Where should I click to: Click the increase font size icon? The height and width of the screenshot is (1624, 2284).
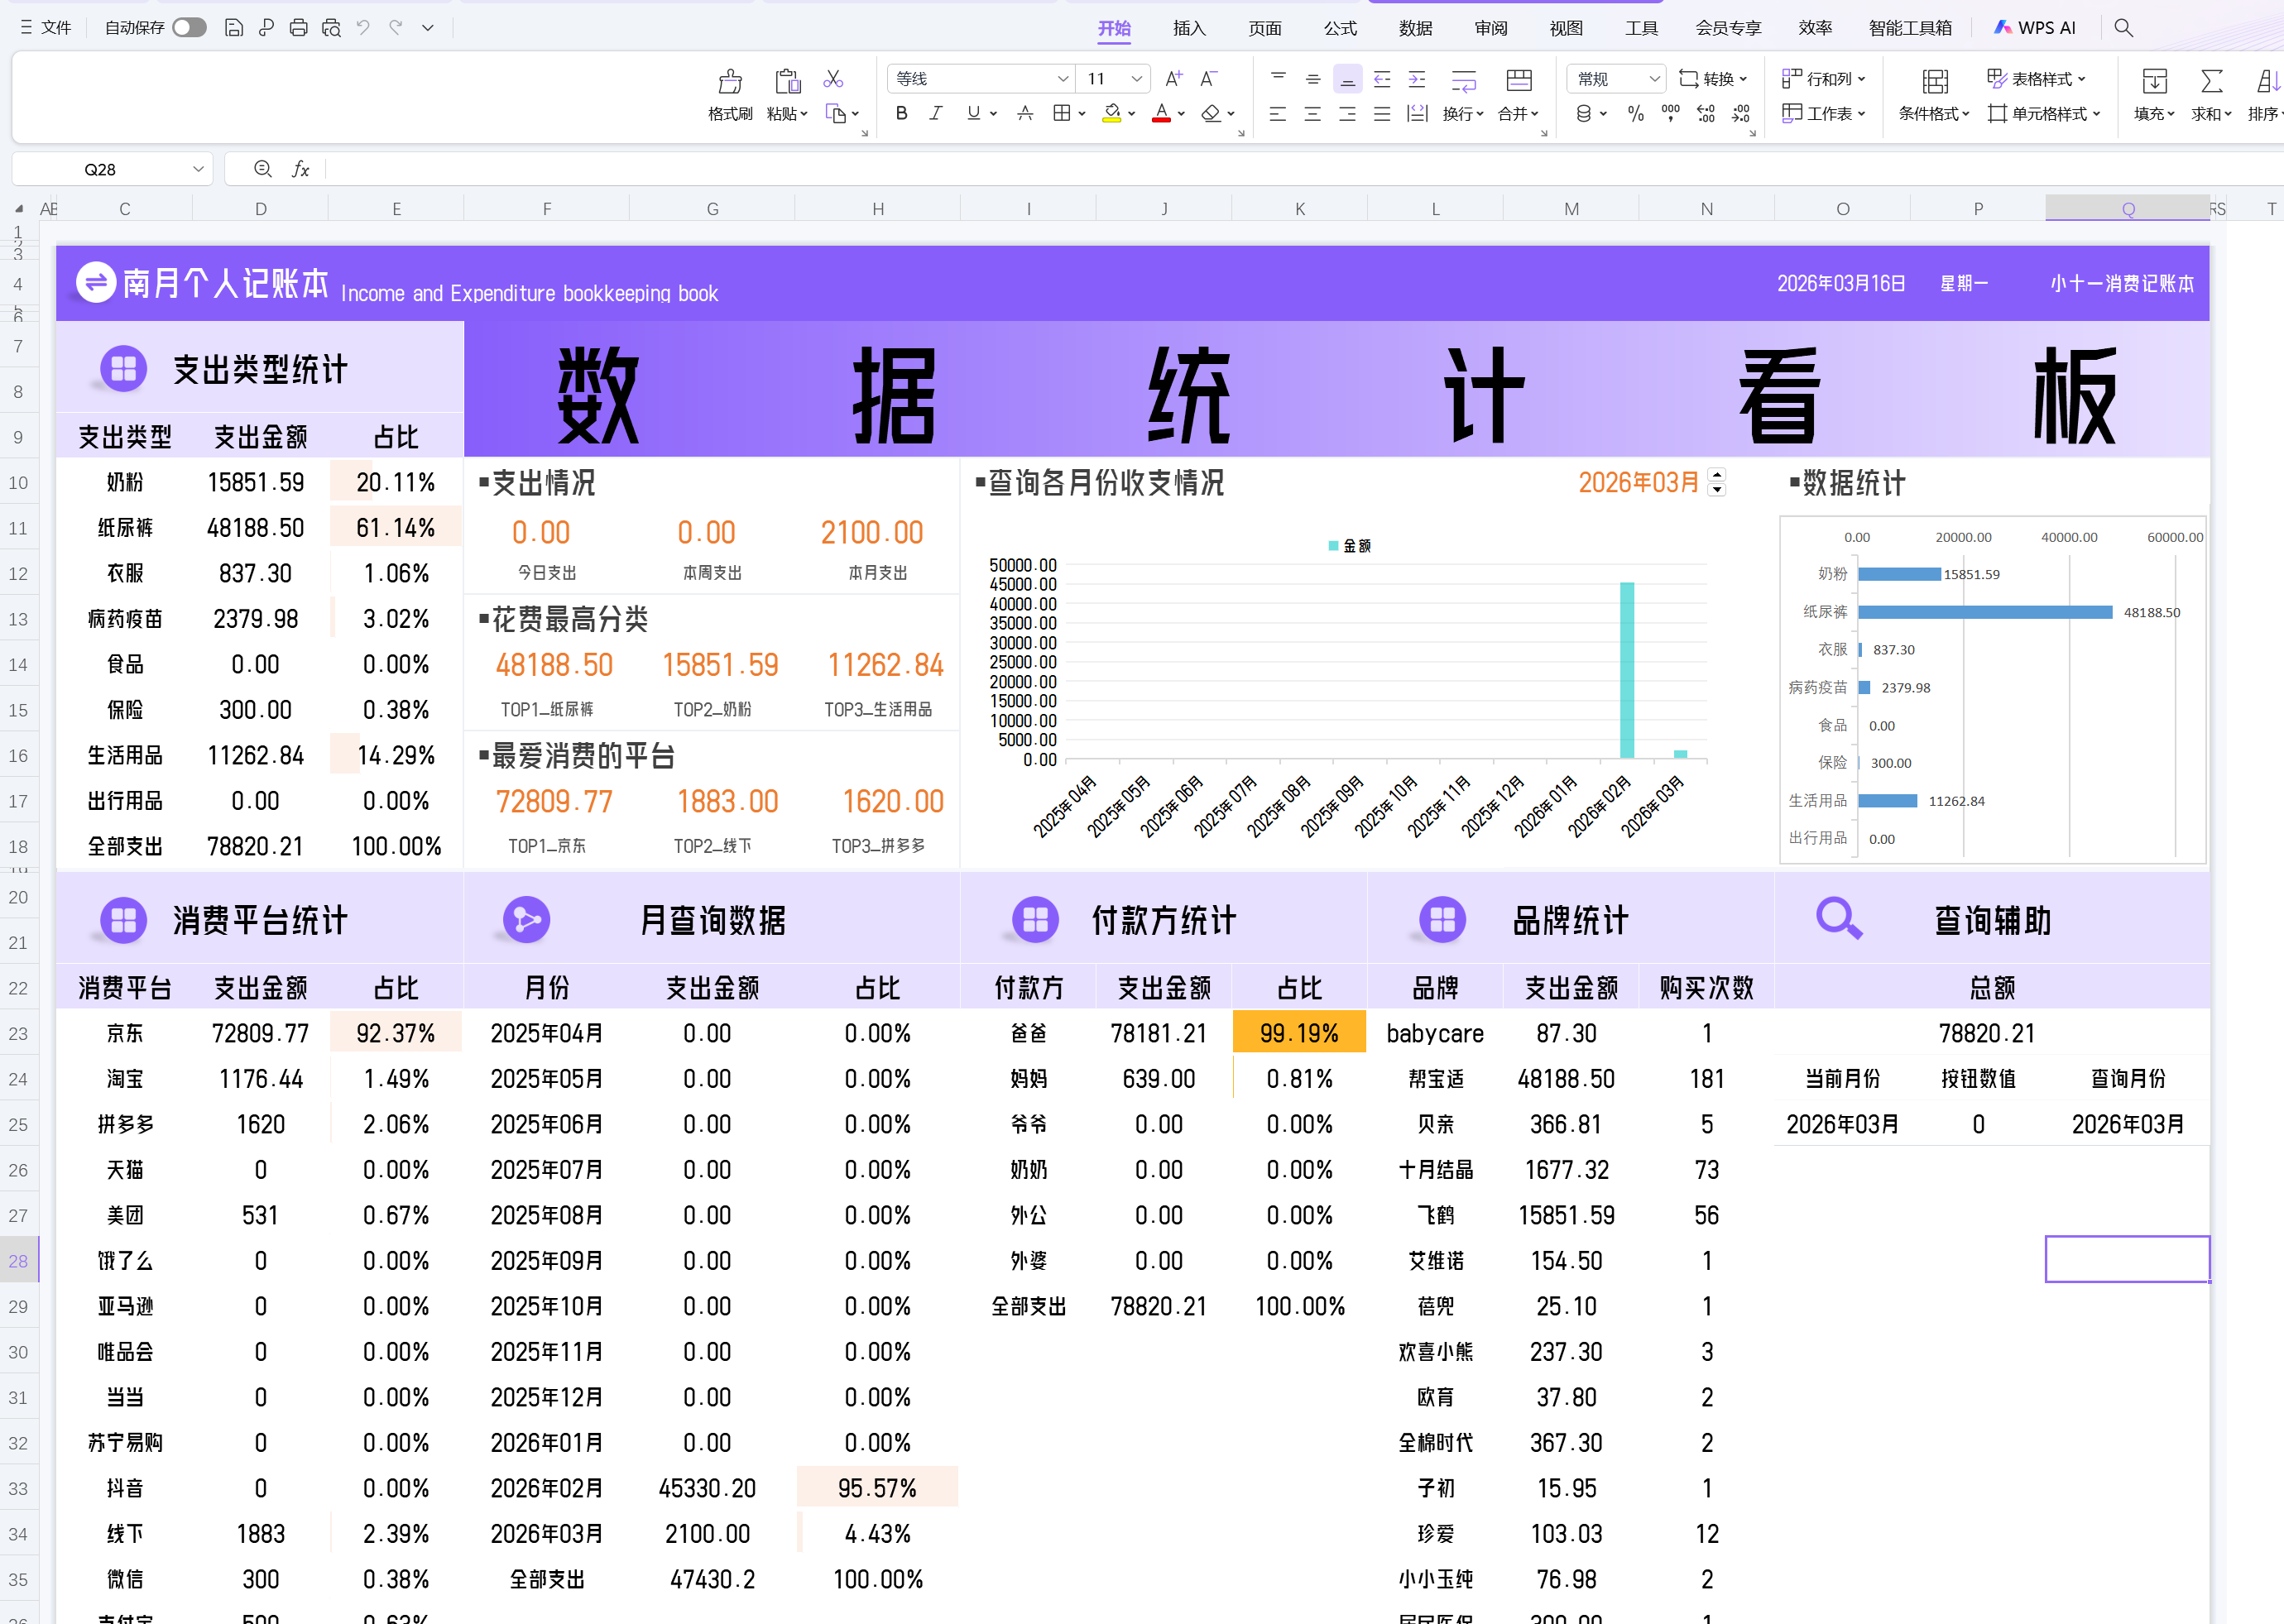(1174, 79)
